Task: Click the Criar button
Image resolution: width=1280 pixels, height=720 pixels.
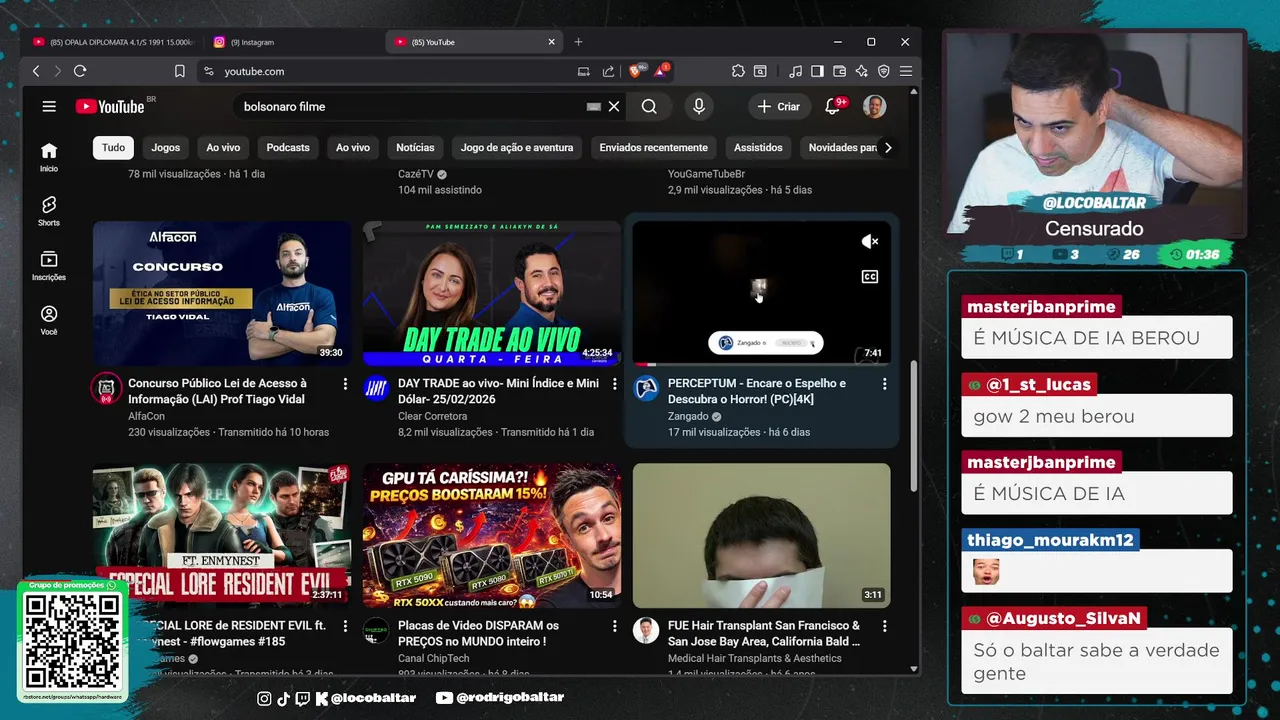Action: click(778, 106)
